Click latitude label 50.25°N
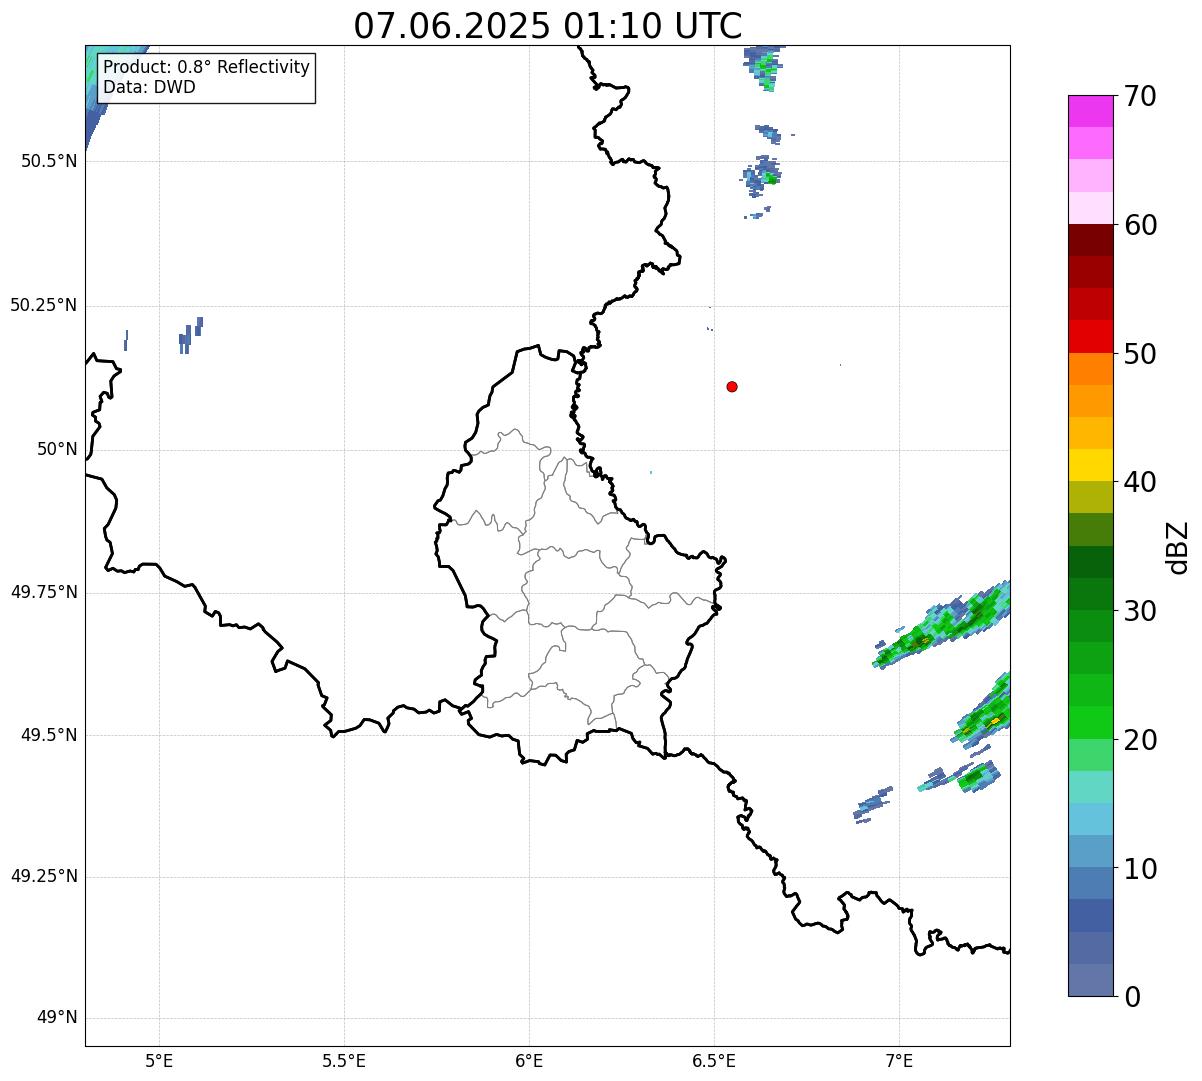The height and width of the screenshot is (1081, 1202). point(44,305)
